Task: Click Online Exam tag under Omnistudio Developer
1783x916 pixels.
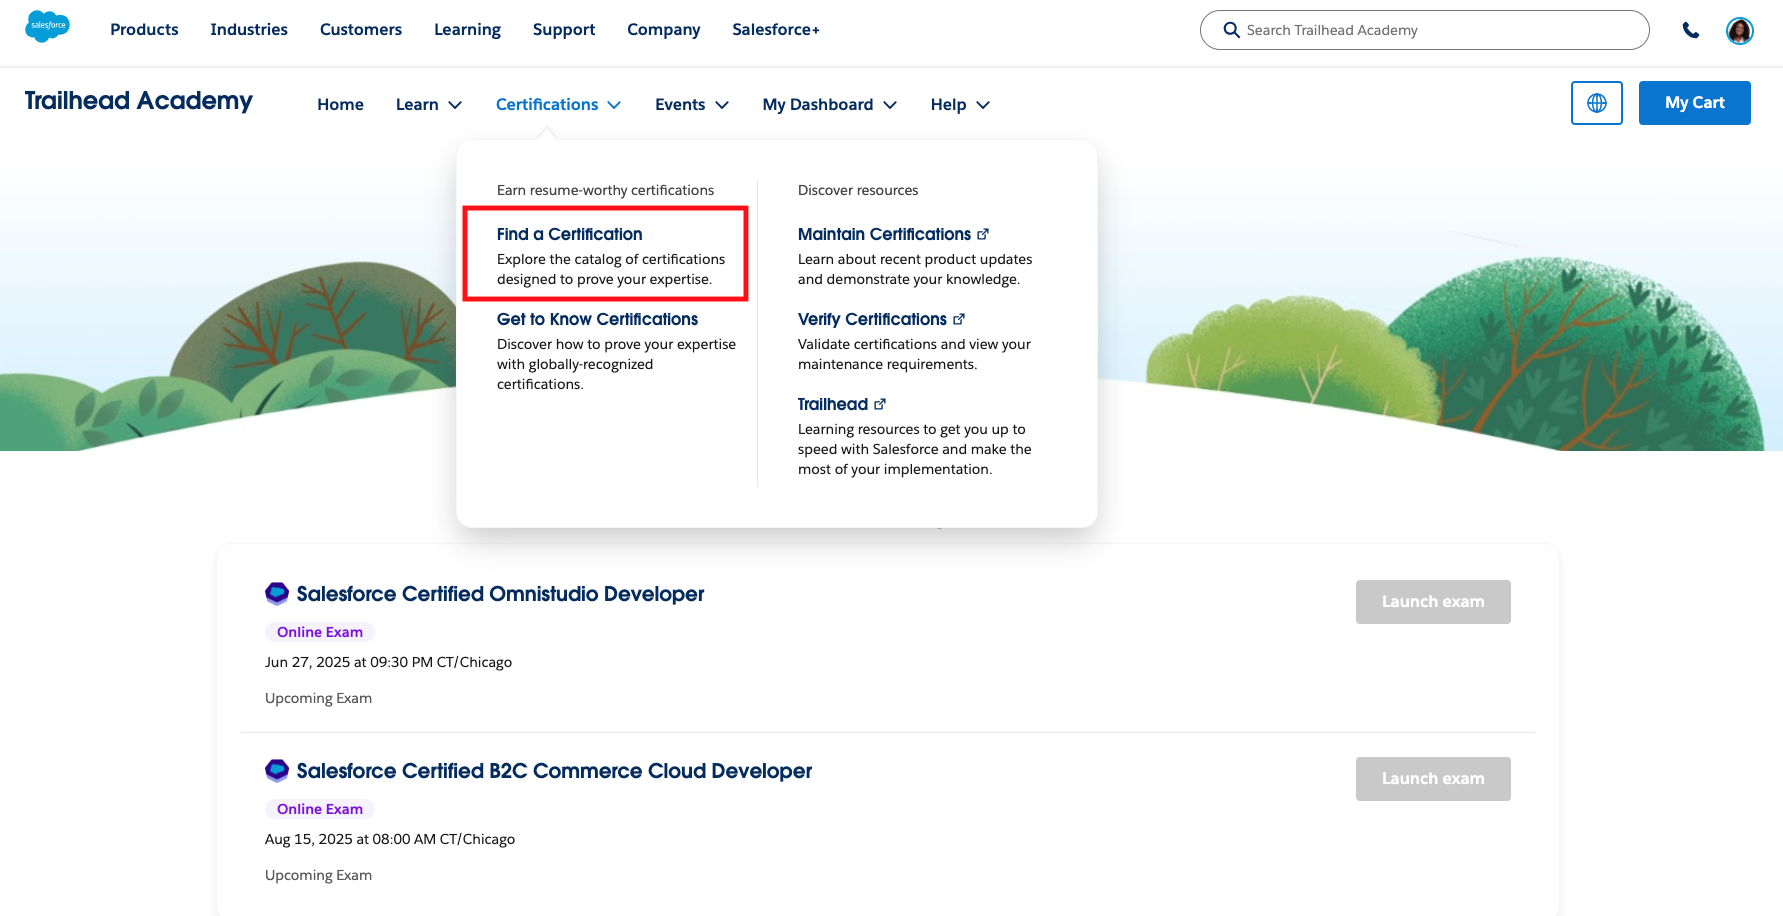Action: pos(320,632)
